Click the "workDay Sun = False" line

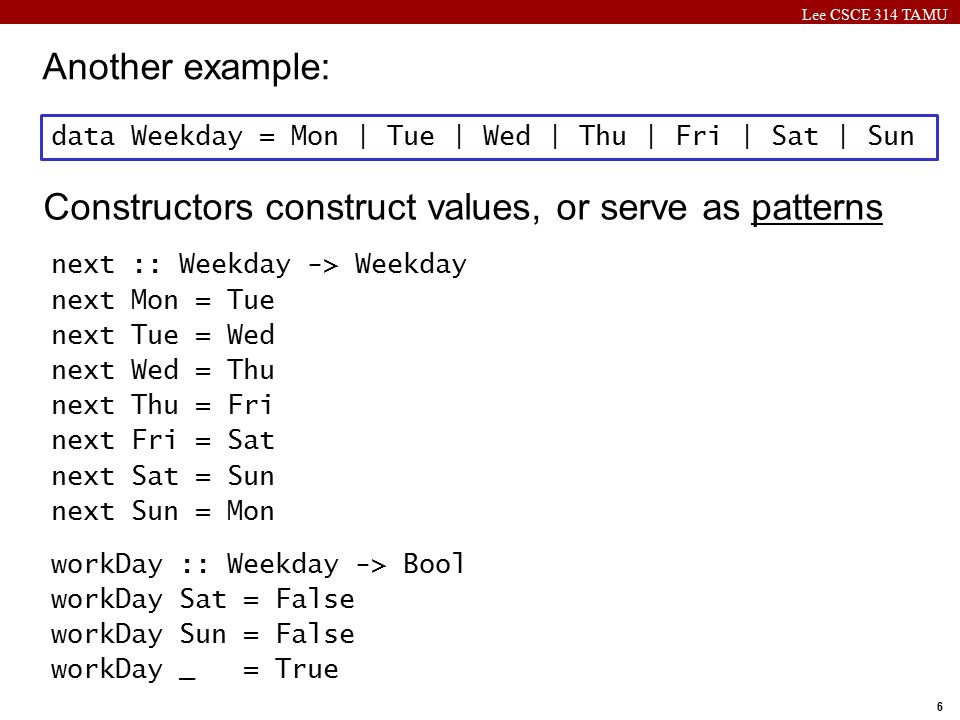pyautogui.click(x=203, y=634)
